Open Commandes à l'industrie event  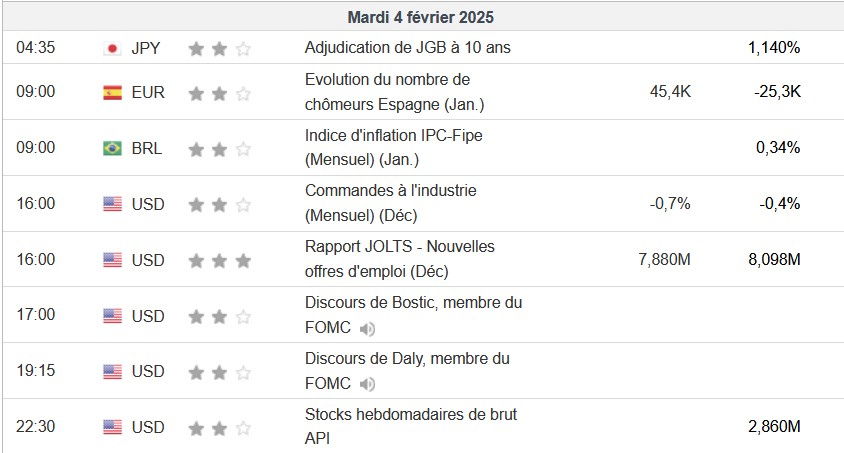[390, 203]
